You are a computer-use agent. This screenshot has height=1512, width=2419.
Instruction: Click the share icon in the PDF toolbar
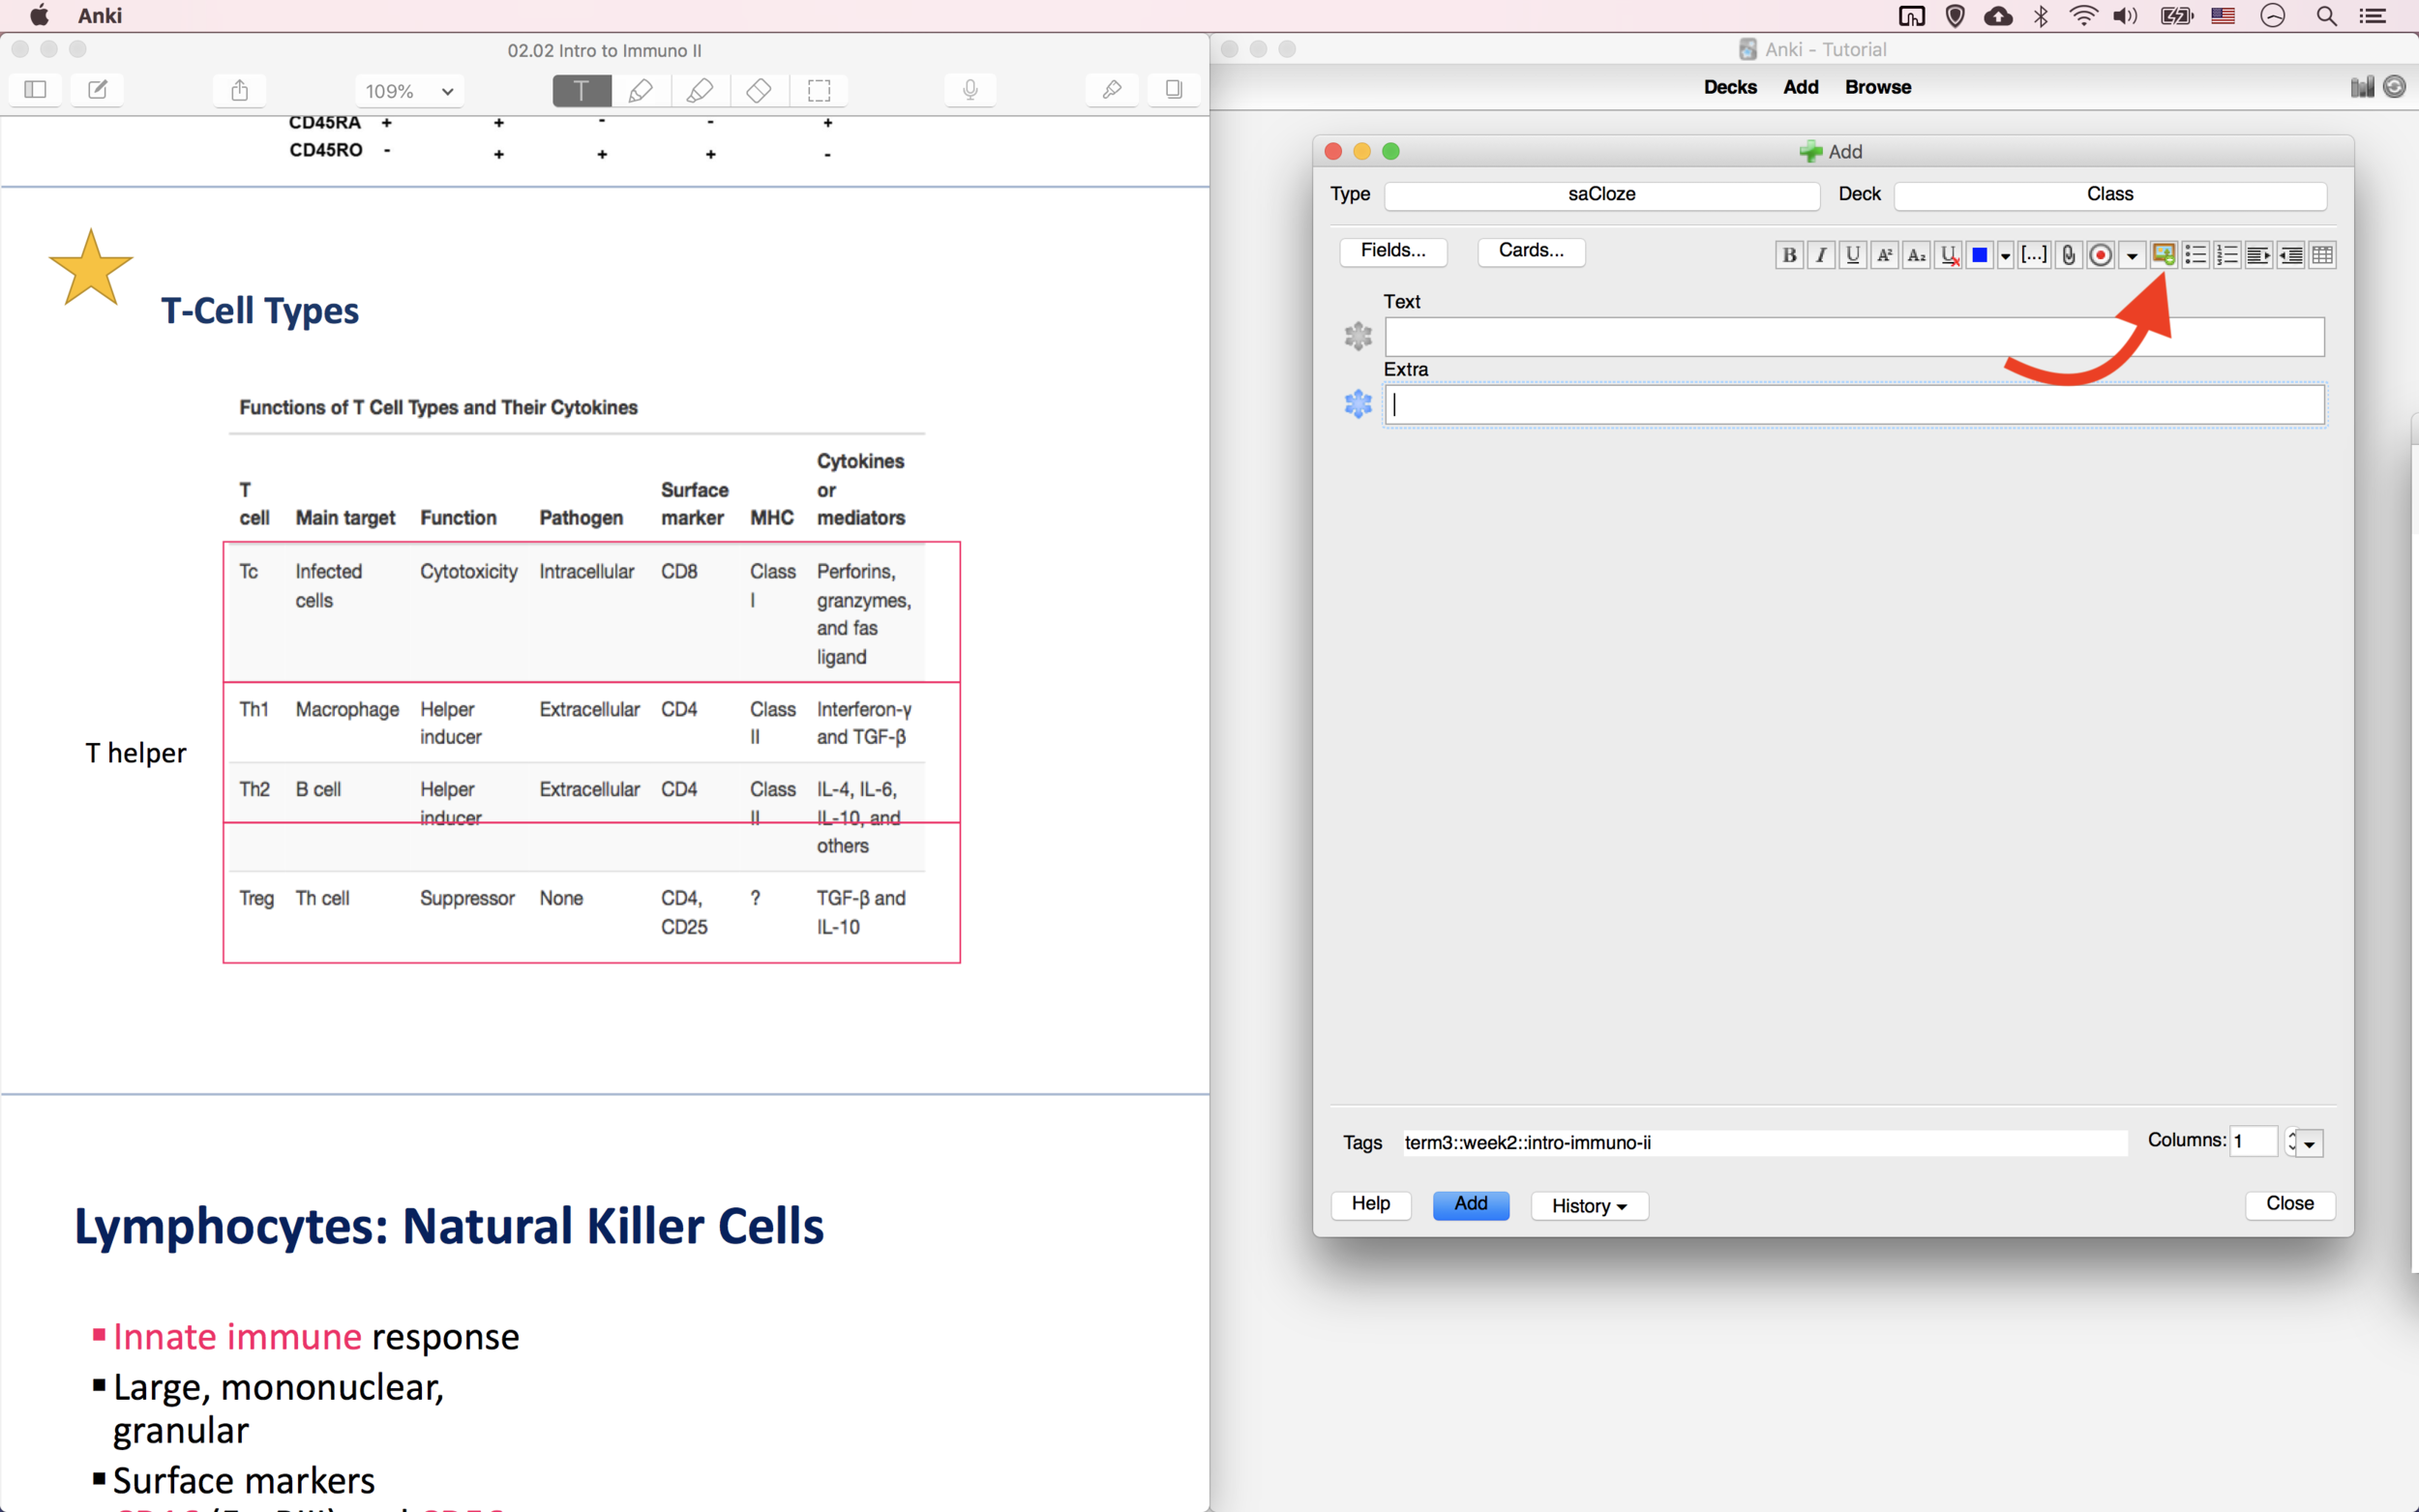click(x=239, y=90)
